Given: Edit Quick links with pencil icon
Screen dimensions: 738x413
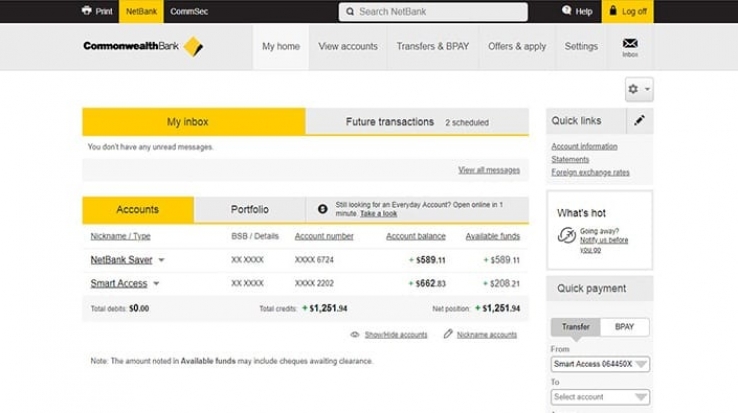Looking at the screenshot, I should [640, 121].
